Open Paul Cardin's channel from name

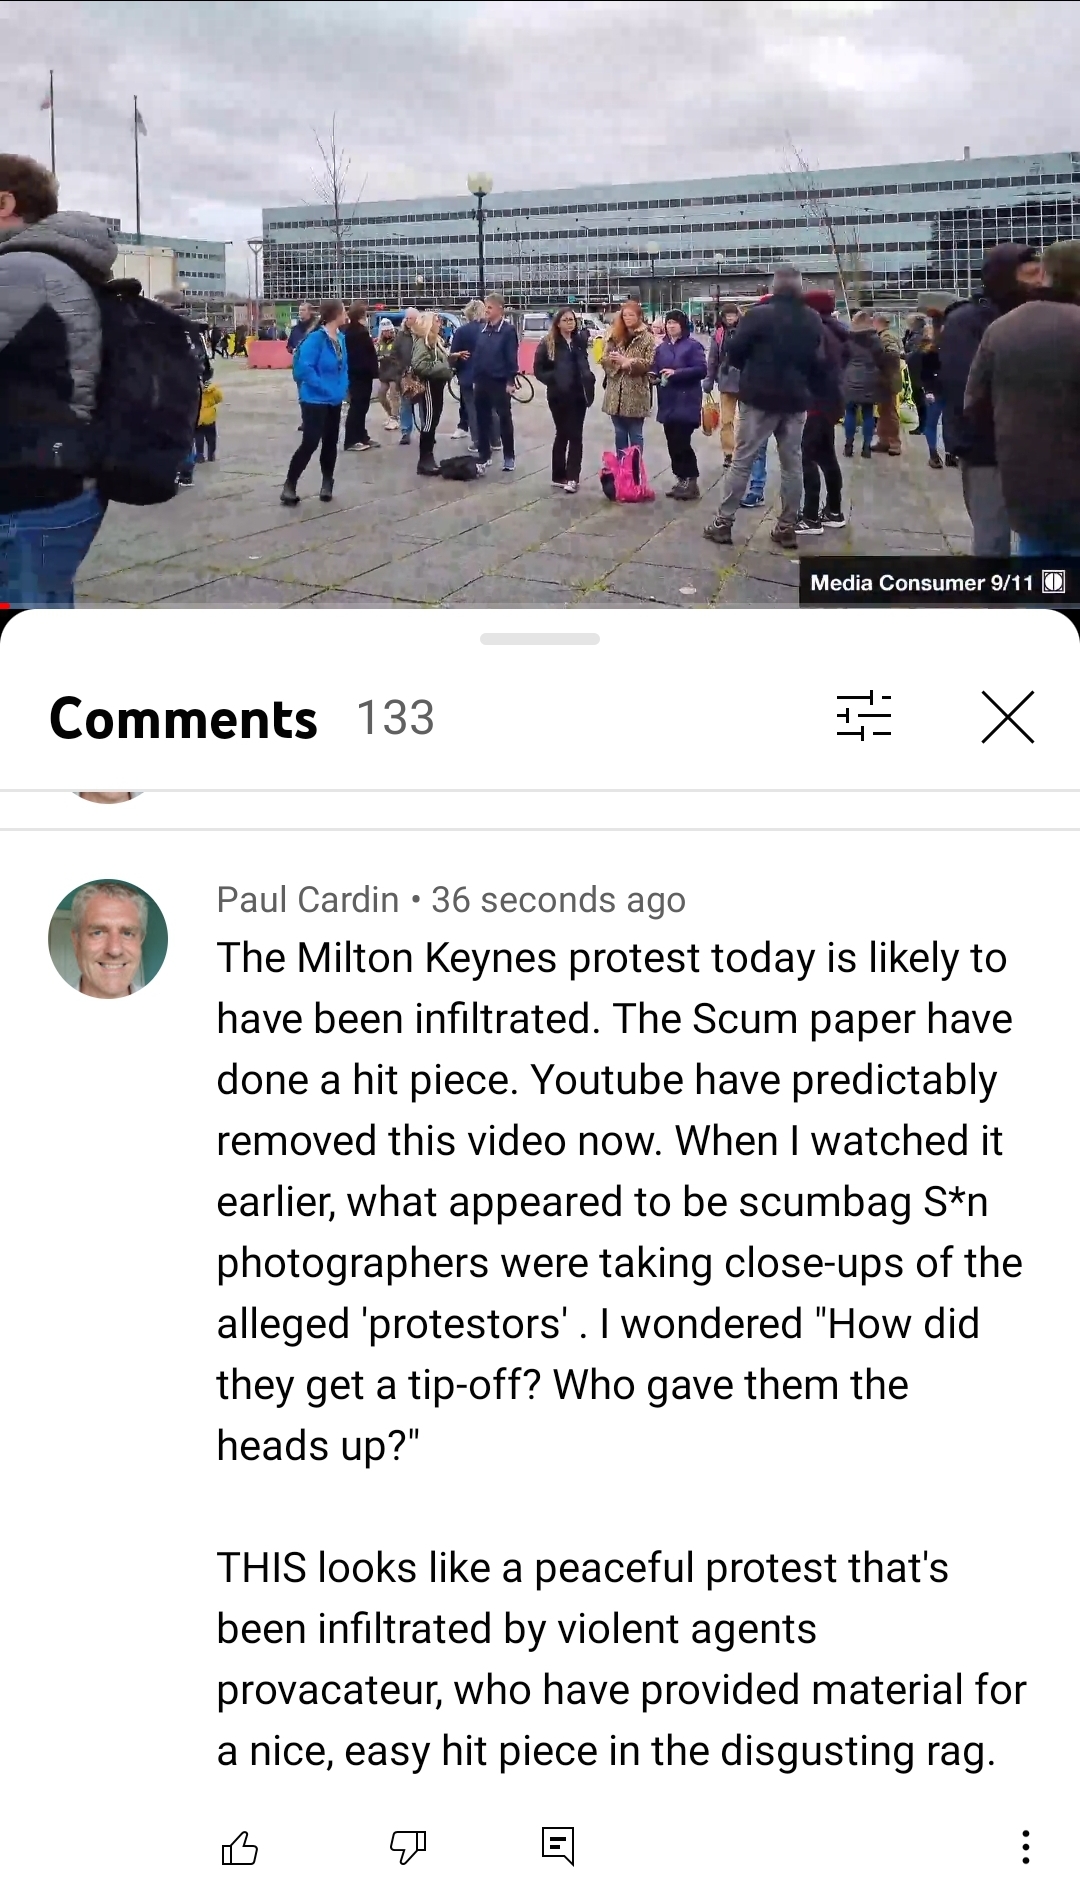pyautogui.click(x=308, y=900)
